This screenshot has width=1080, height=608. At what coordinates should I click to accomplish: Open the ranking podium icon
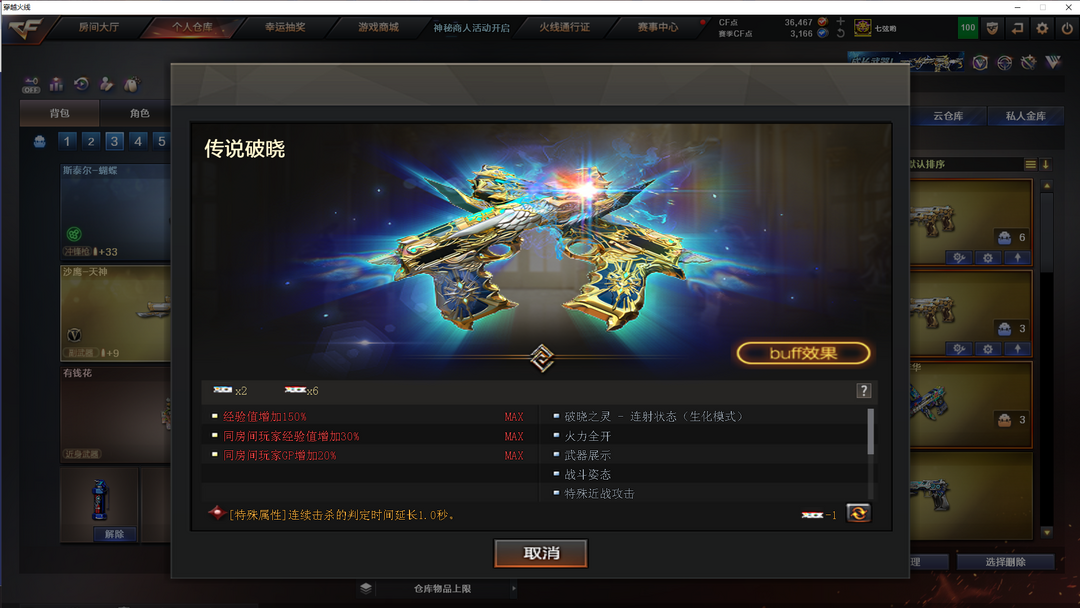coord(56,84)
